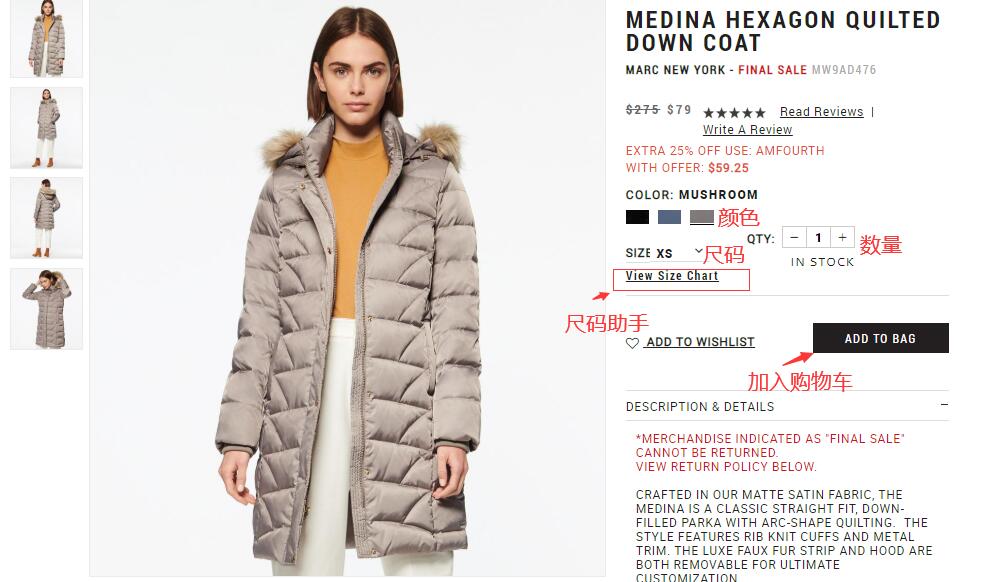The height and width of the screenshot is (582, 982).
Task: Click the Write A Review link
Action: pyautogui.click(x=747, y=130)
